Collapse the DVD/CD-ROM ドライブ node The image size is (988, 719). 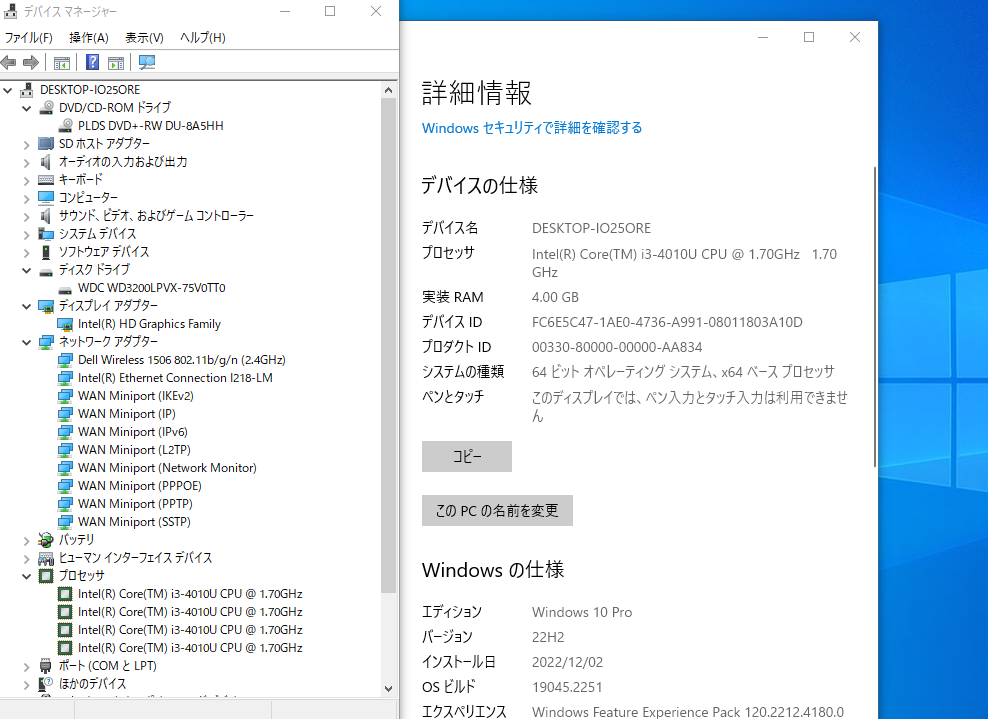click(x=26, y=108)
